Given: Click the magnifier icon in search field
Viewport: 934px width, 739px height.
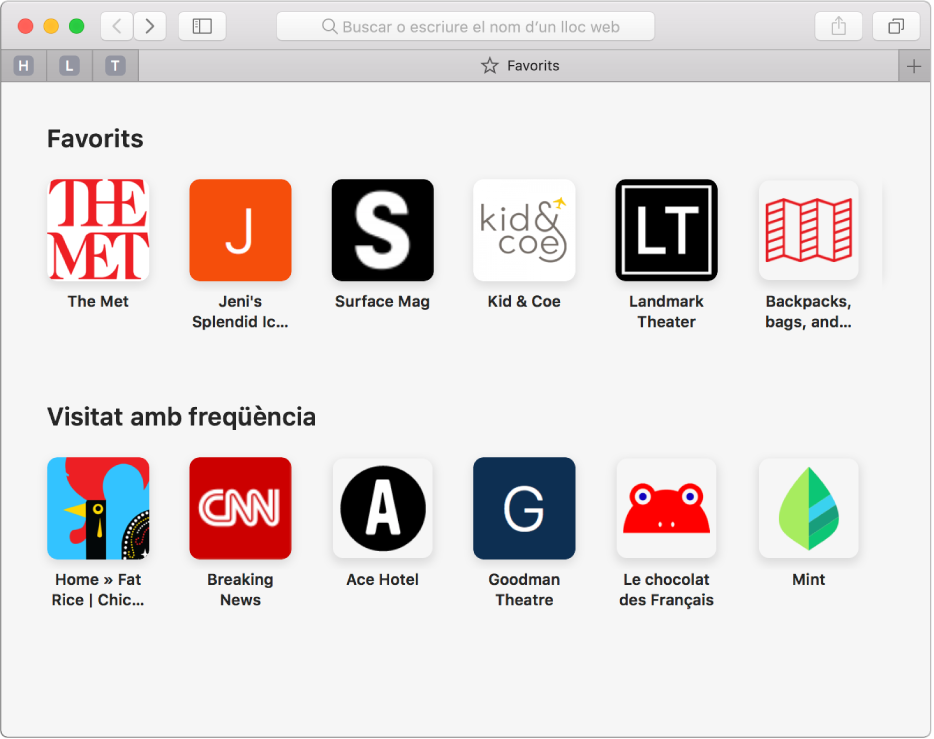Looking at the screenshot, I should [x=329, y=26].
